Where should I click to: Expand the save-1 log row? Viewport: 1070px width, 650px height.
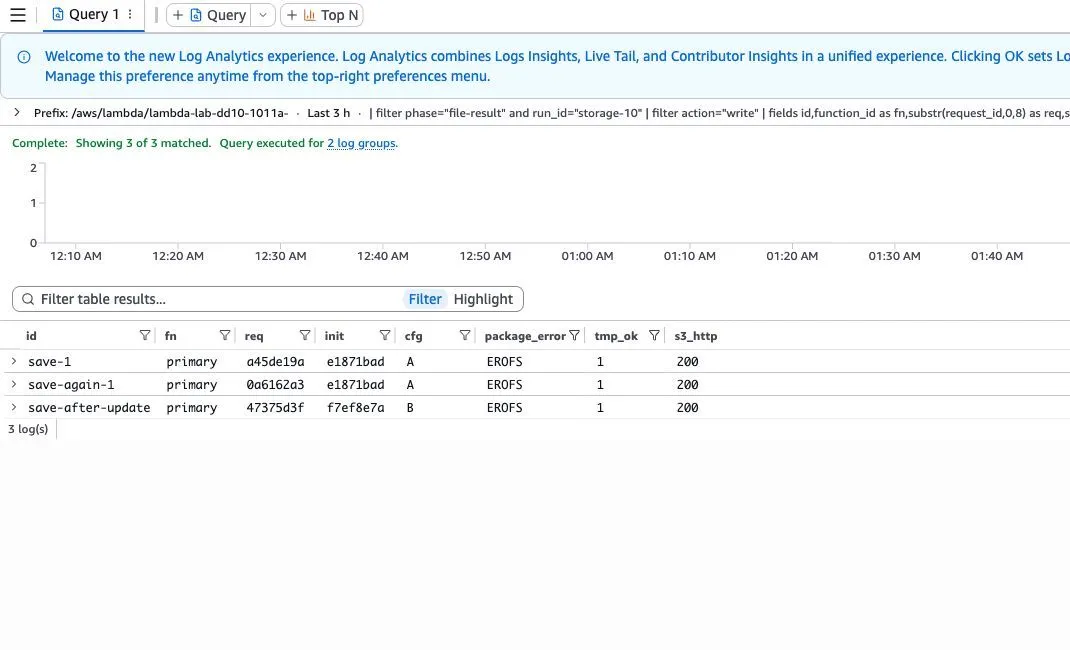(x=14, y=361)
